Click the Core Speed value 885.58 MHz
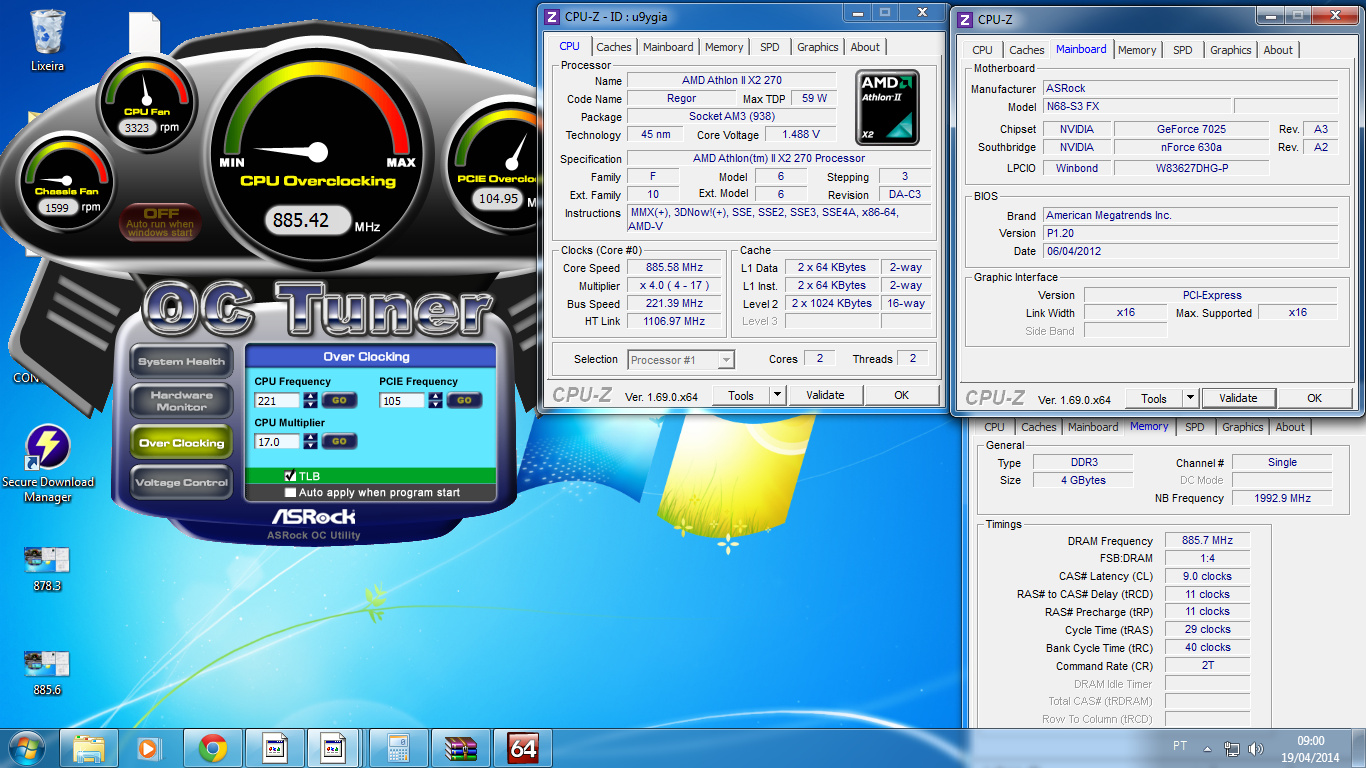 674,268
